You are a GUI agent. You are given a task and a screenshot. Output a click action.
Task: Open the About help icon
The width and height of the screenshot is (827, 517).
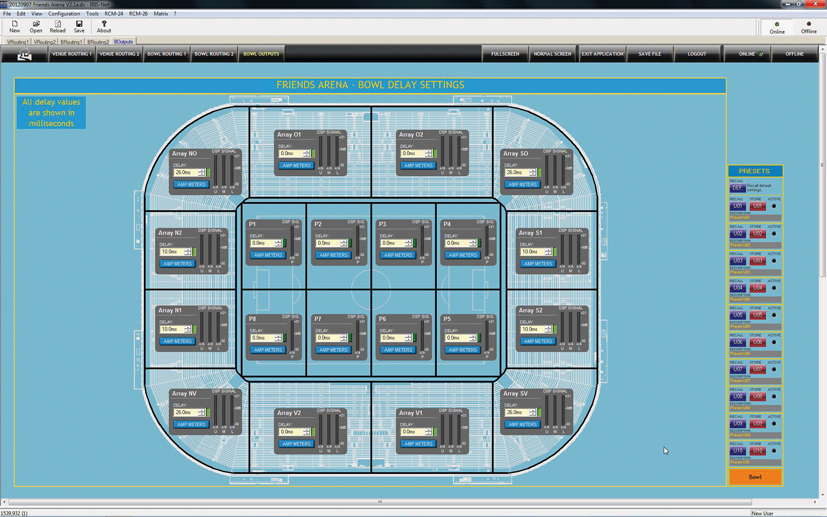tap(104, 26)
